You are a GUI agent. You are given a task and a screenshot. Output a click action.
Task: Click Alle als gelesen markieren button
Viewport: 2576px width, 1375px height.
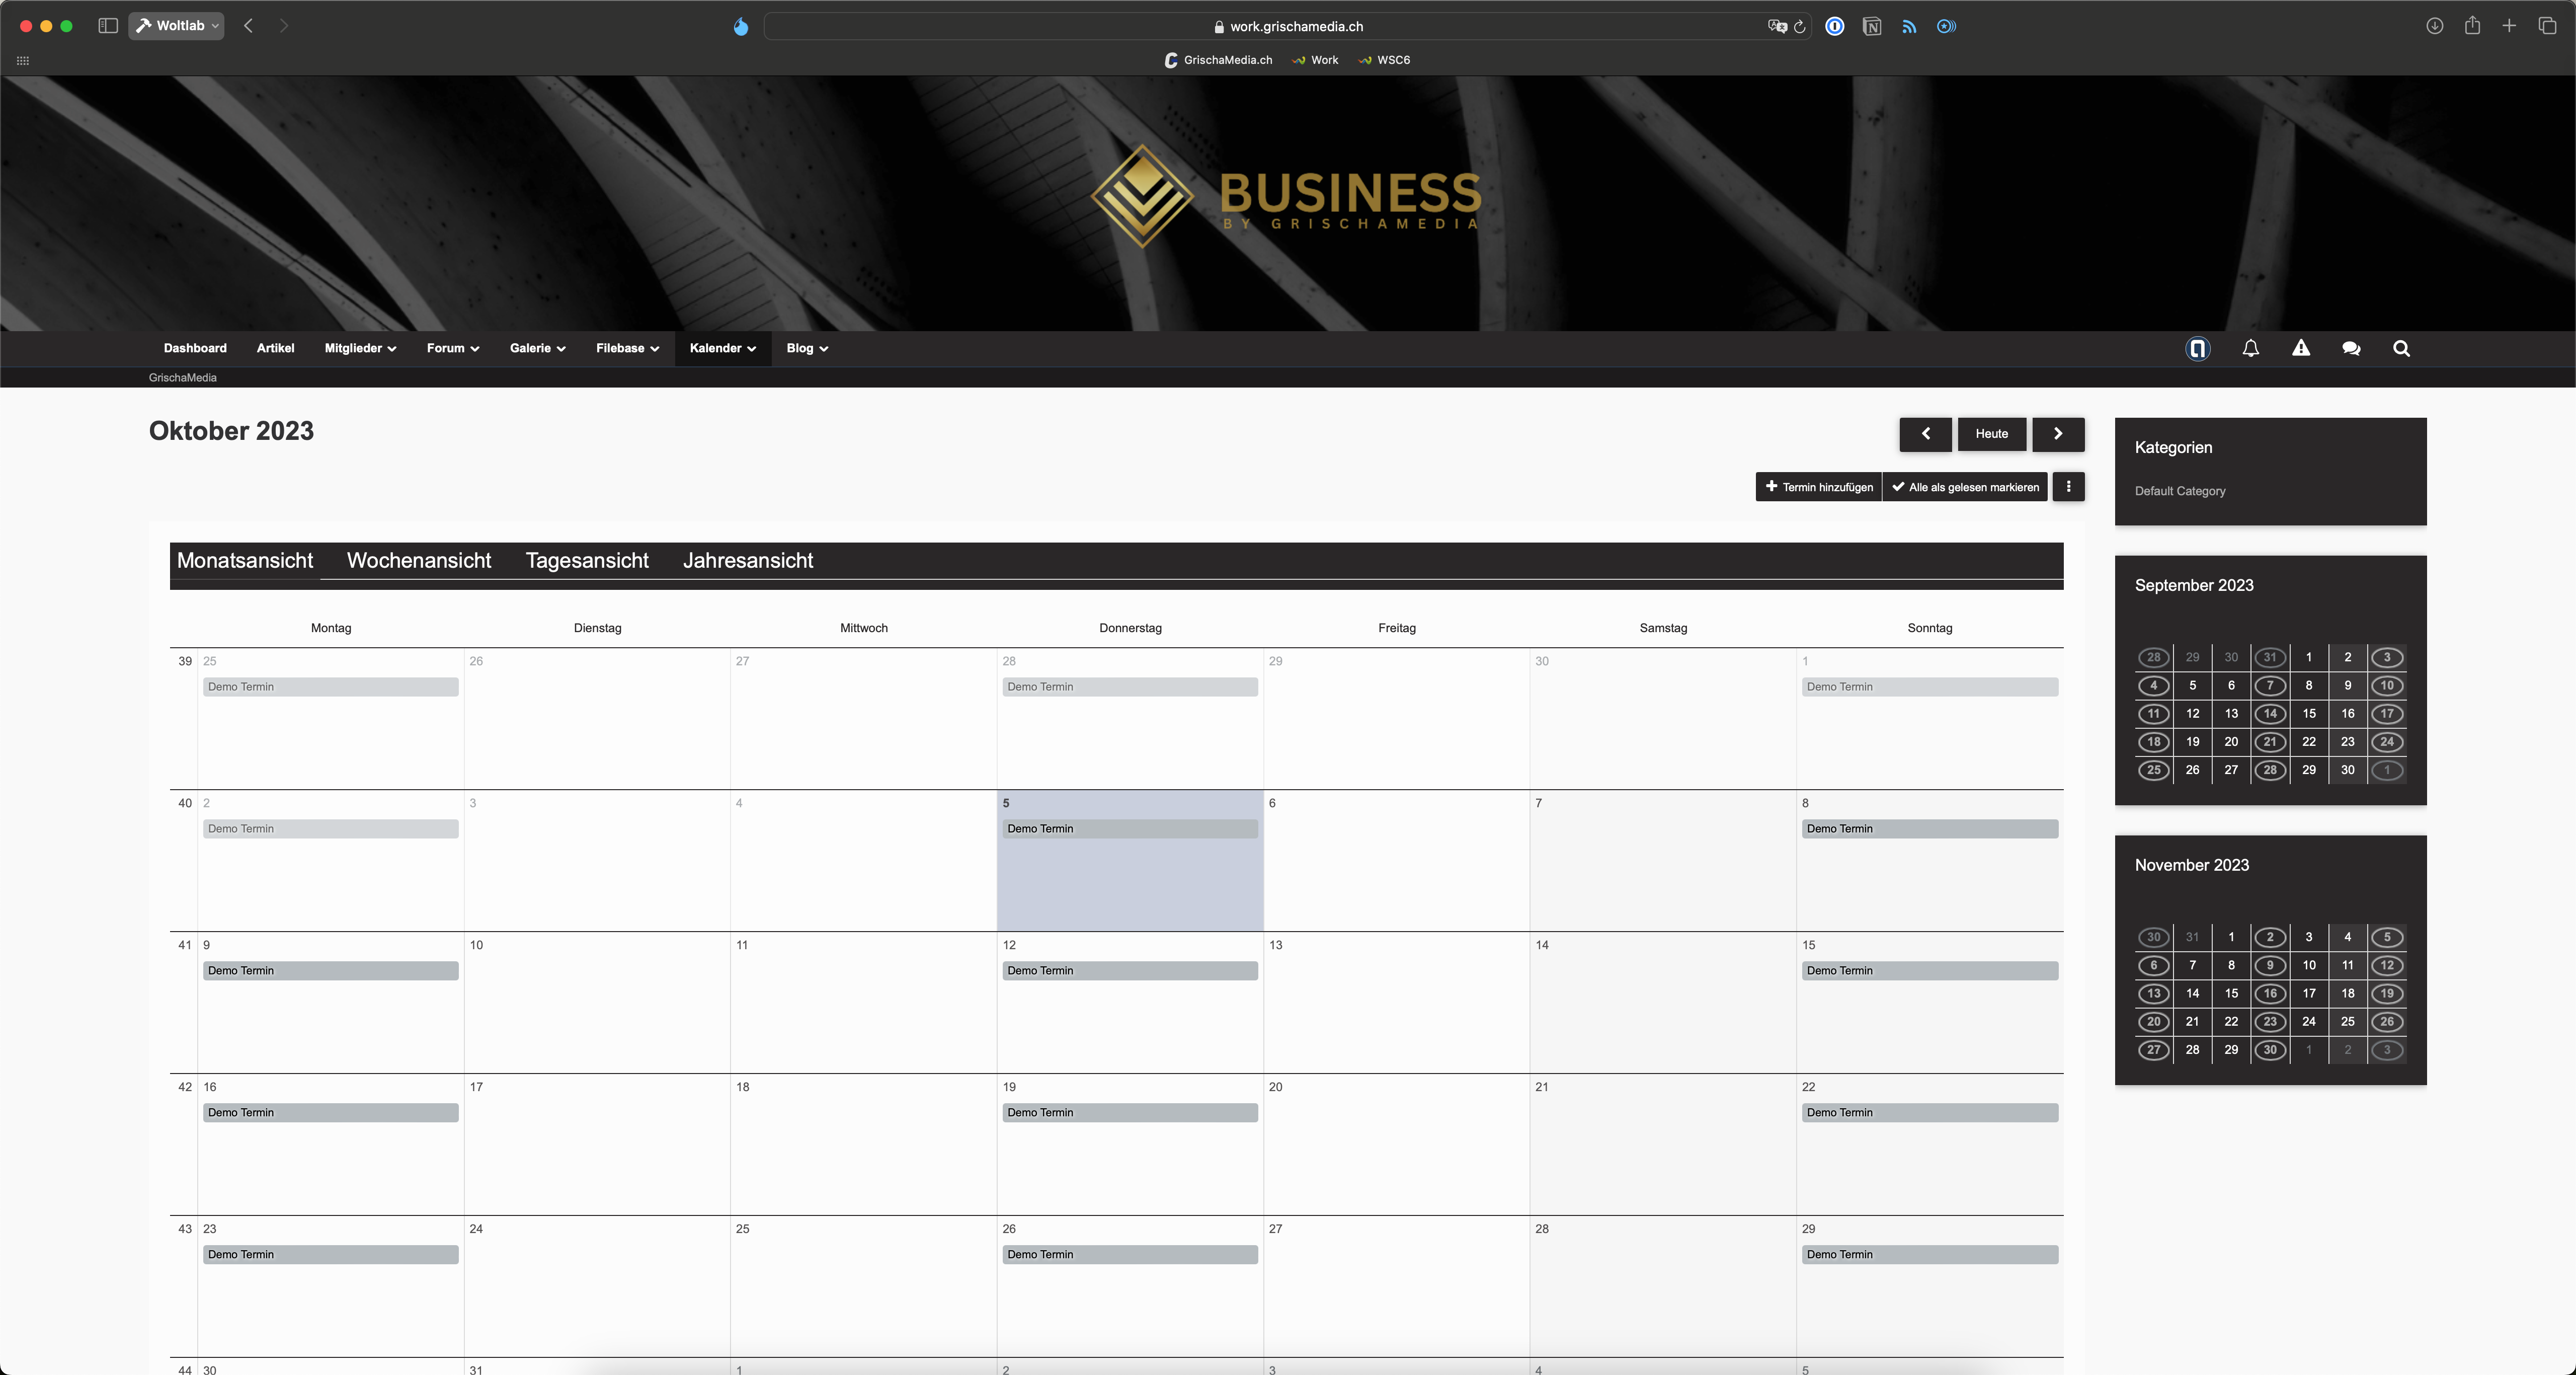click(1964, 487)
